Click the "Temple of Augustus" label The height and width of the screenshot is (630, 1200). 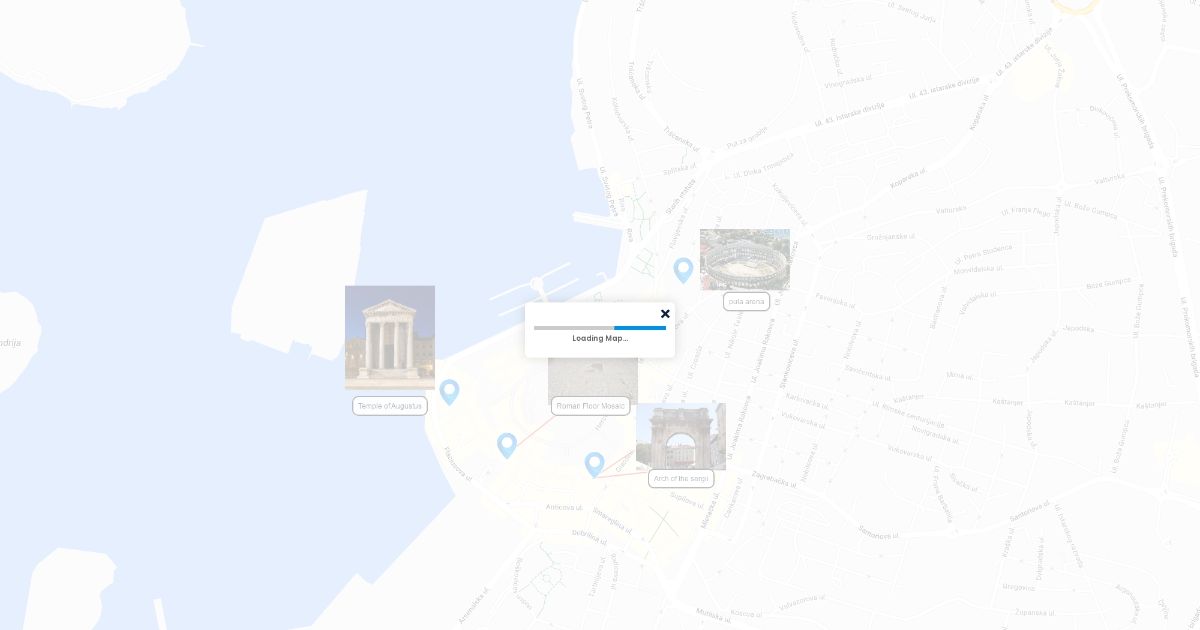click(x=390, y=406)
